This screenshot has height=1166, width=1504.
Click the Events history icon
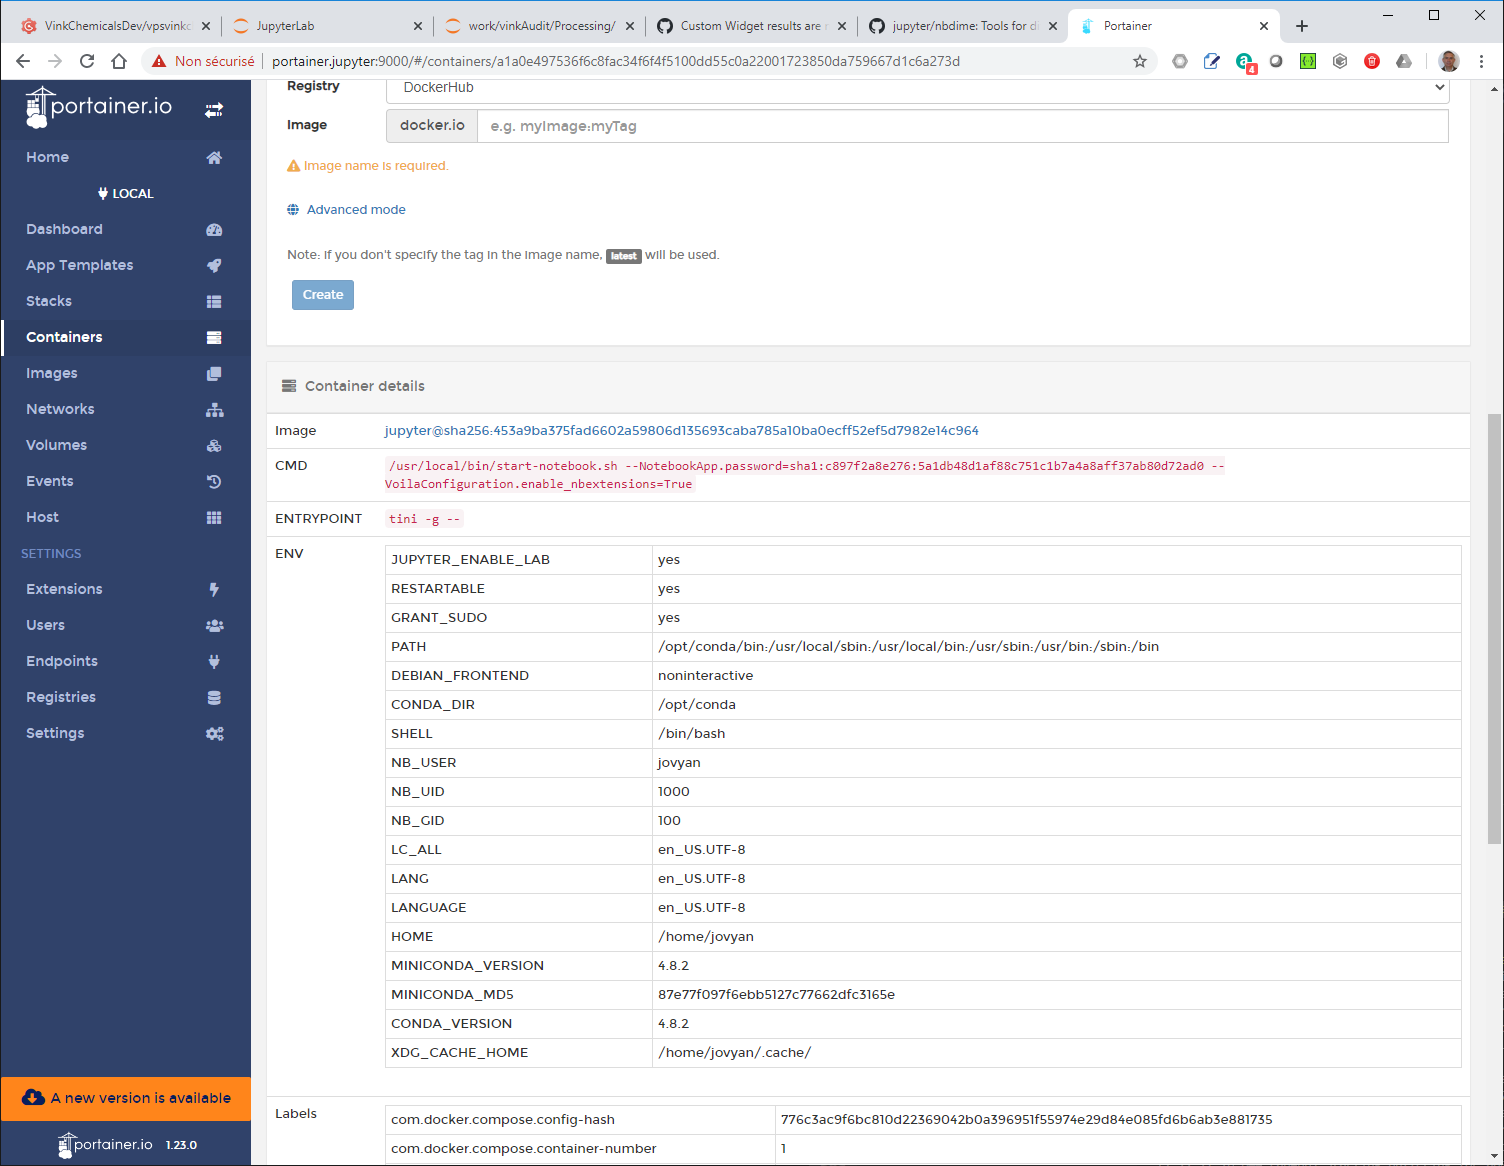pyautogui.click(x=214, y=481)
